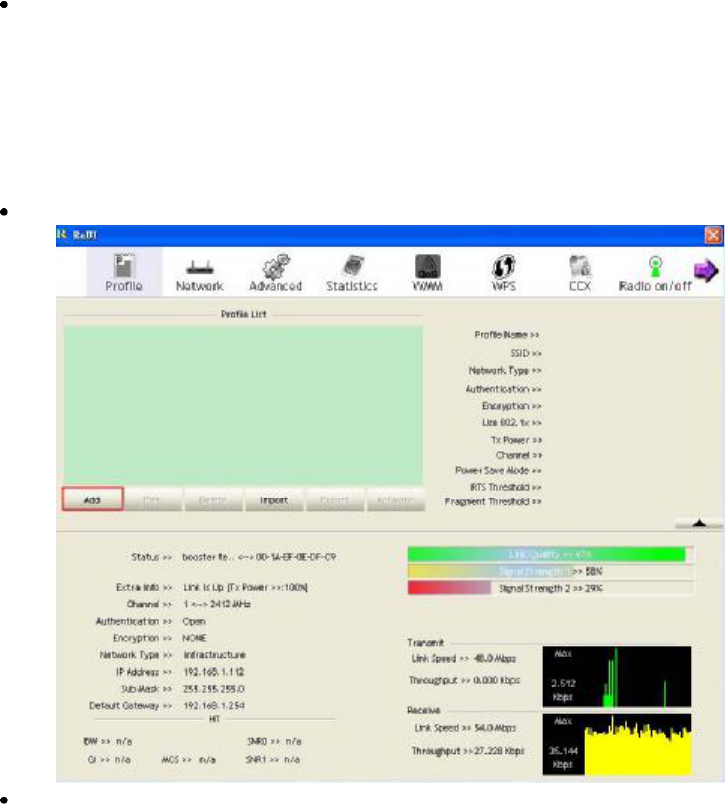
Task: Open the Advanced gear icon
Action: pos(276,266)
